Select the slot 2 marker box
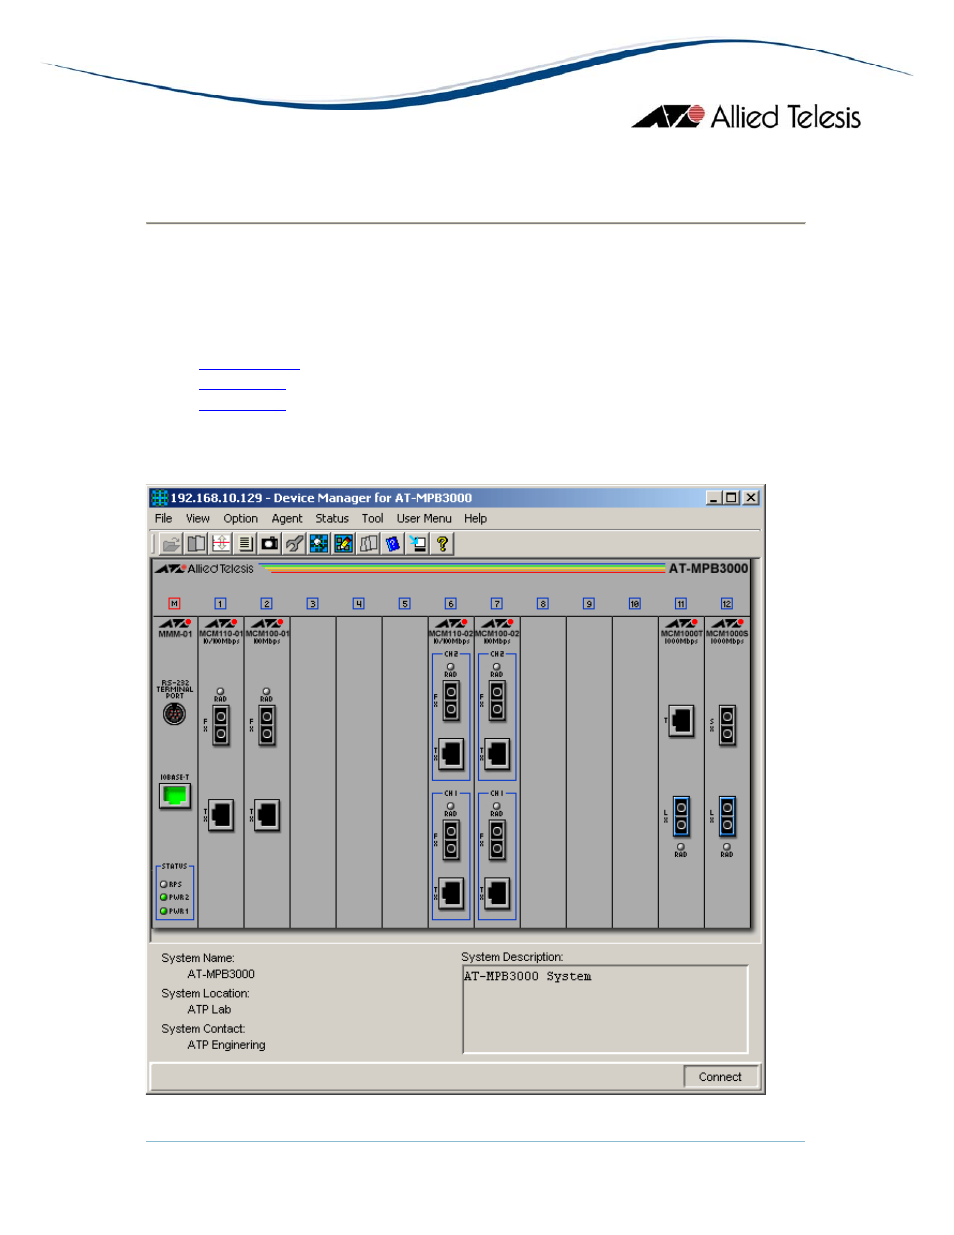The width and height of the screenshot is (954, 1235). tap(266, 604)
